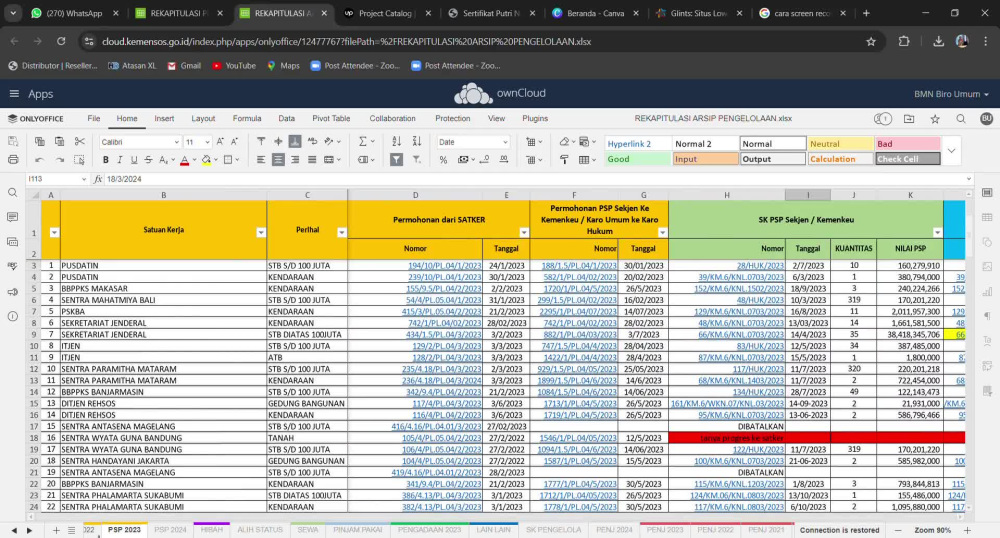This screenshot has height=538, width=1000.
Task: Toggle strikethrough formatting
Action: [148, 159]
